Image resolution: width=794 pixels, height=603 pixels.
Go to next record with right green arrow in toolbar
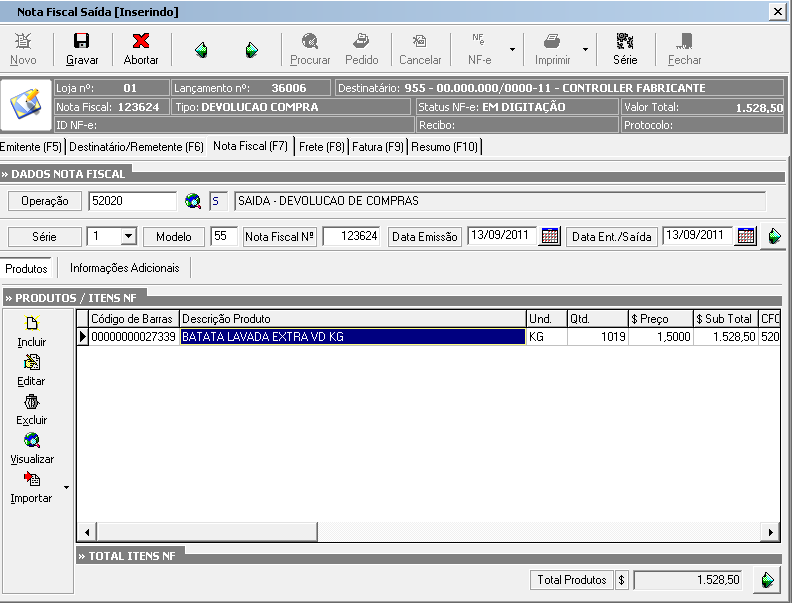252,50
